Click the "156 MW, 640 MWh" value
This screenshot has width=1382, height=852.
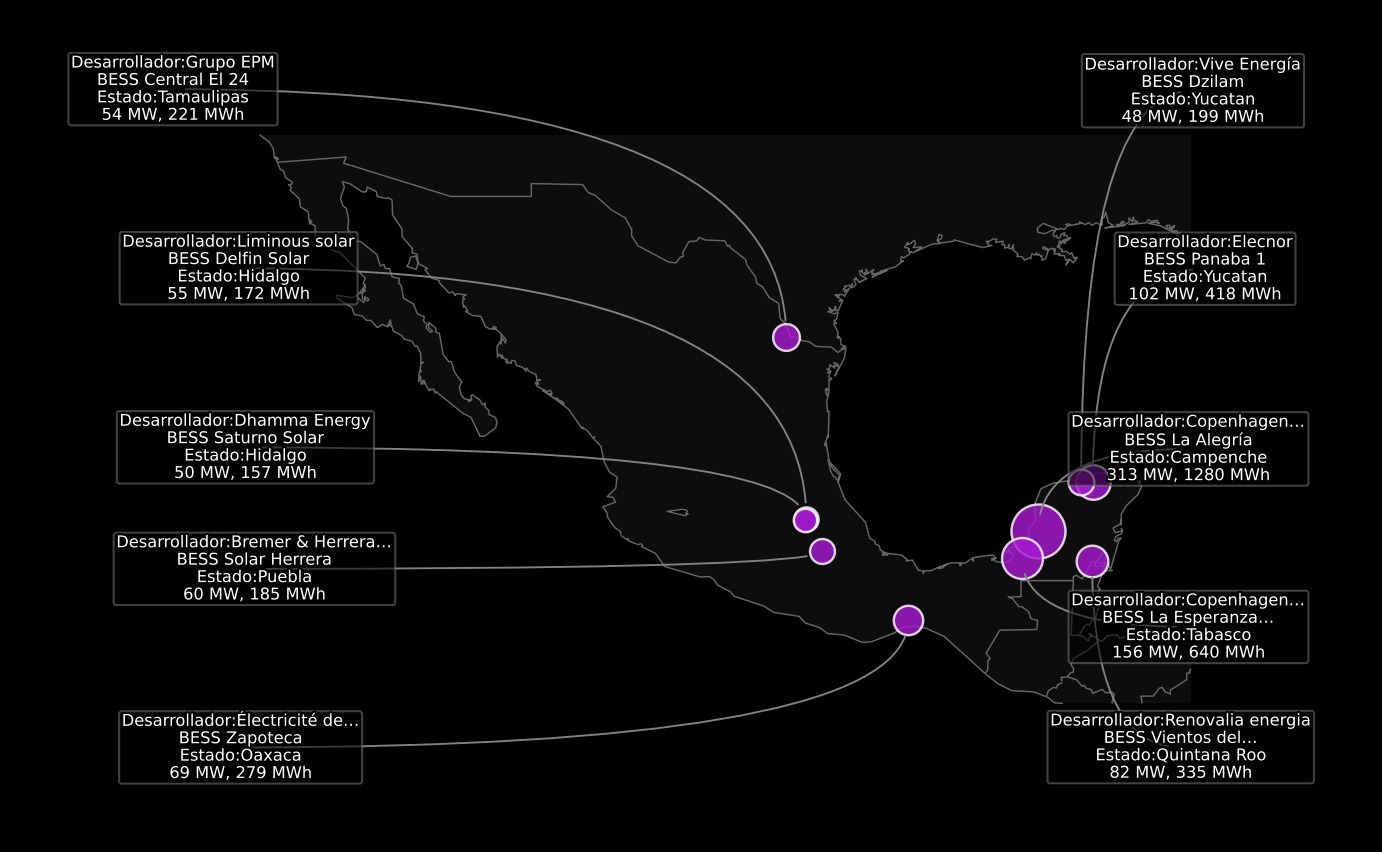tap(1188, 652)
